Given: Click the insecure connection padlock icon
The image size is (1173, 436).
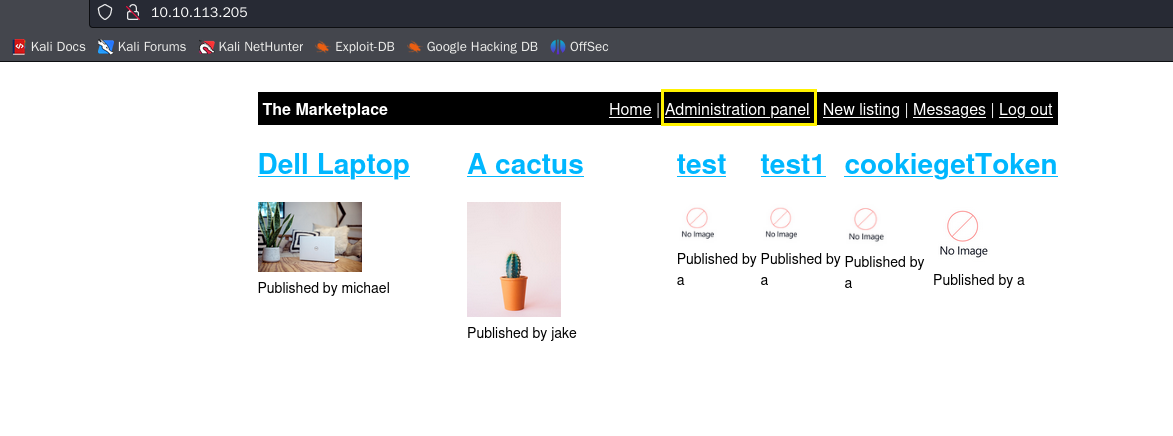Looking at the screenshot, I should coord(132,13).
